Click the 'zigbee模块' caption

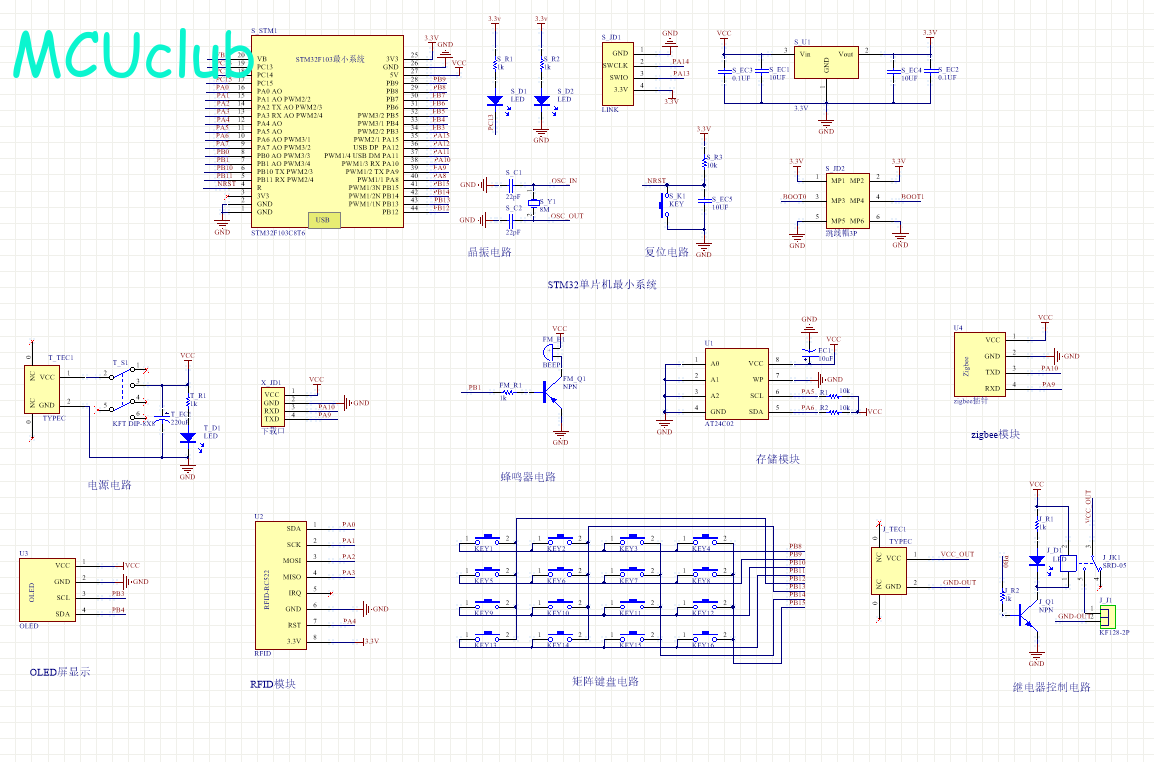995,434
